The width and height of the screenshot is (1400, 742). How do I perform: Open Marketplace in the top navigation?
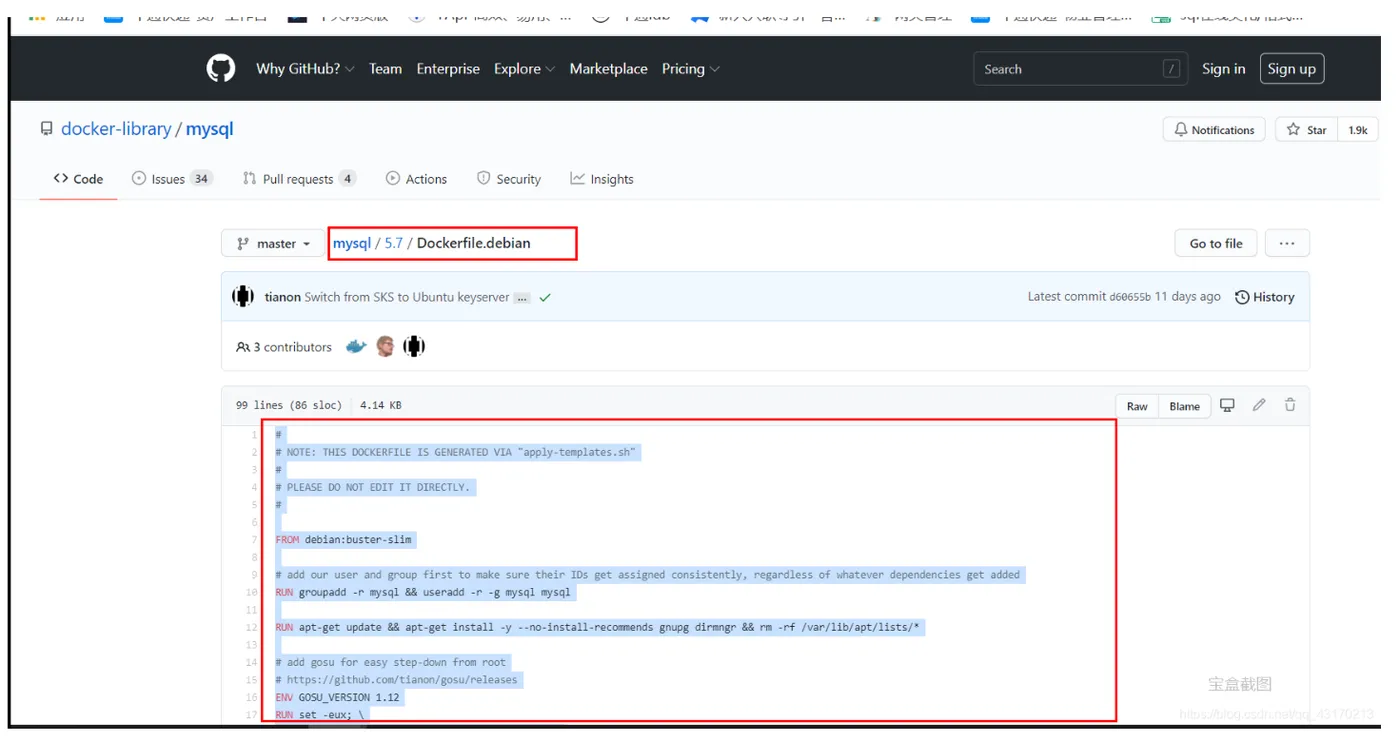point(608,69)
